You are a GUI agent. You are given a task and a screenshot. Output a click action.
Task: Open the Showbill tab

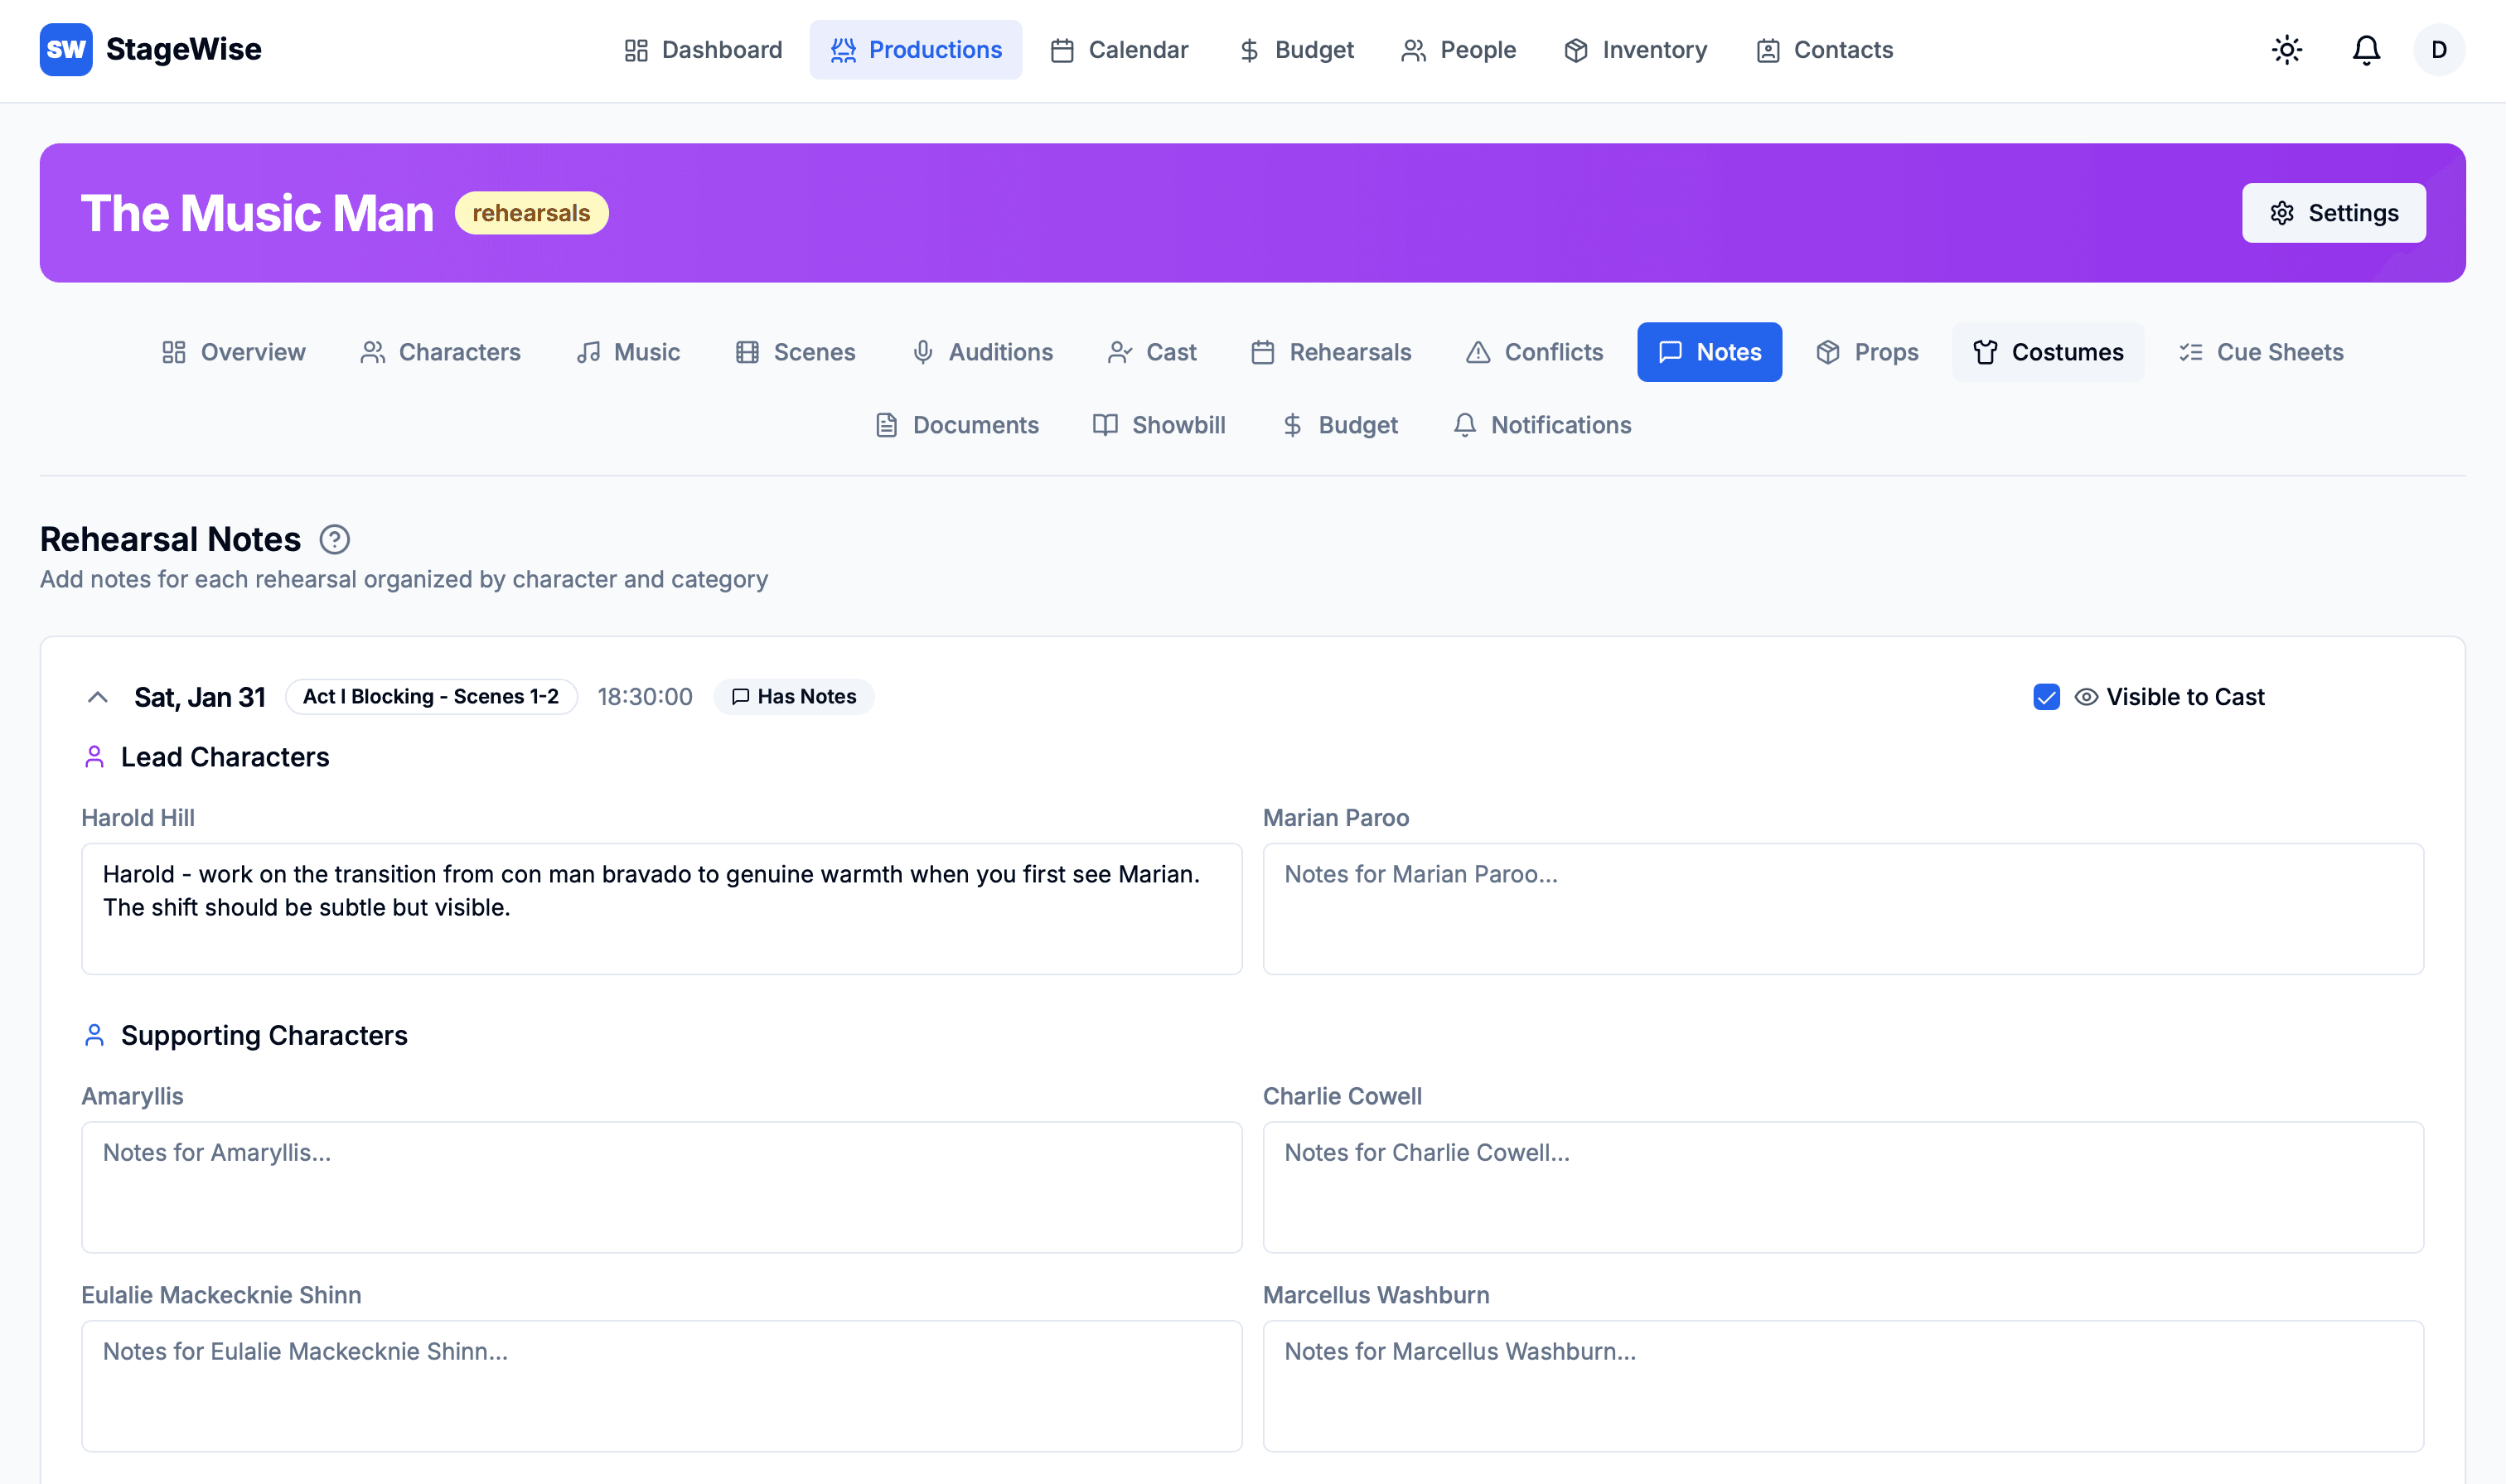[1159, 425]
